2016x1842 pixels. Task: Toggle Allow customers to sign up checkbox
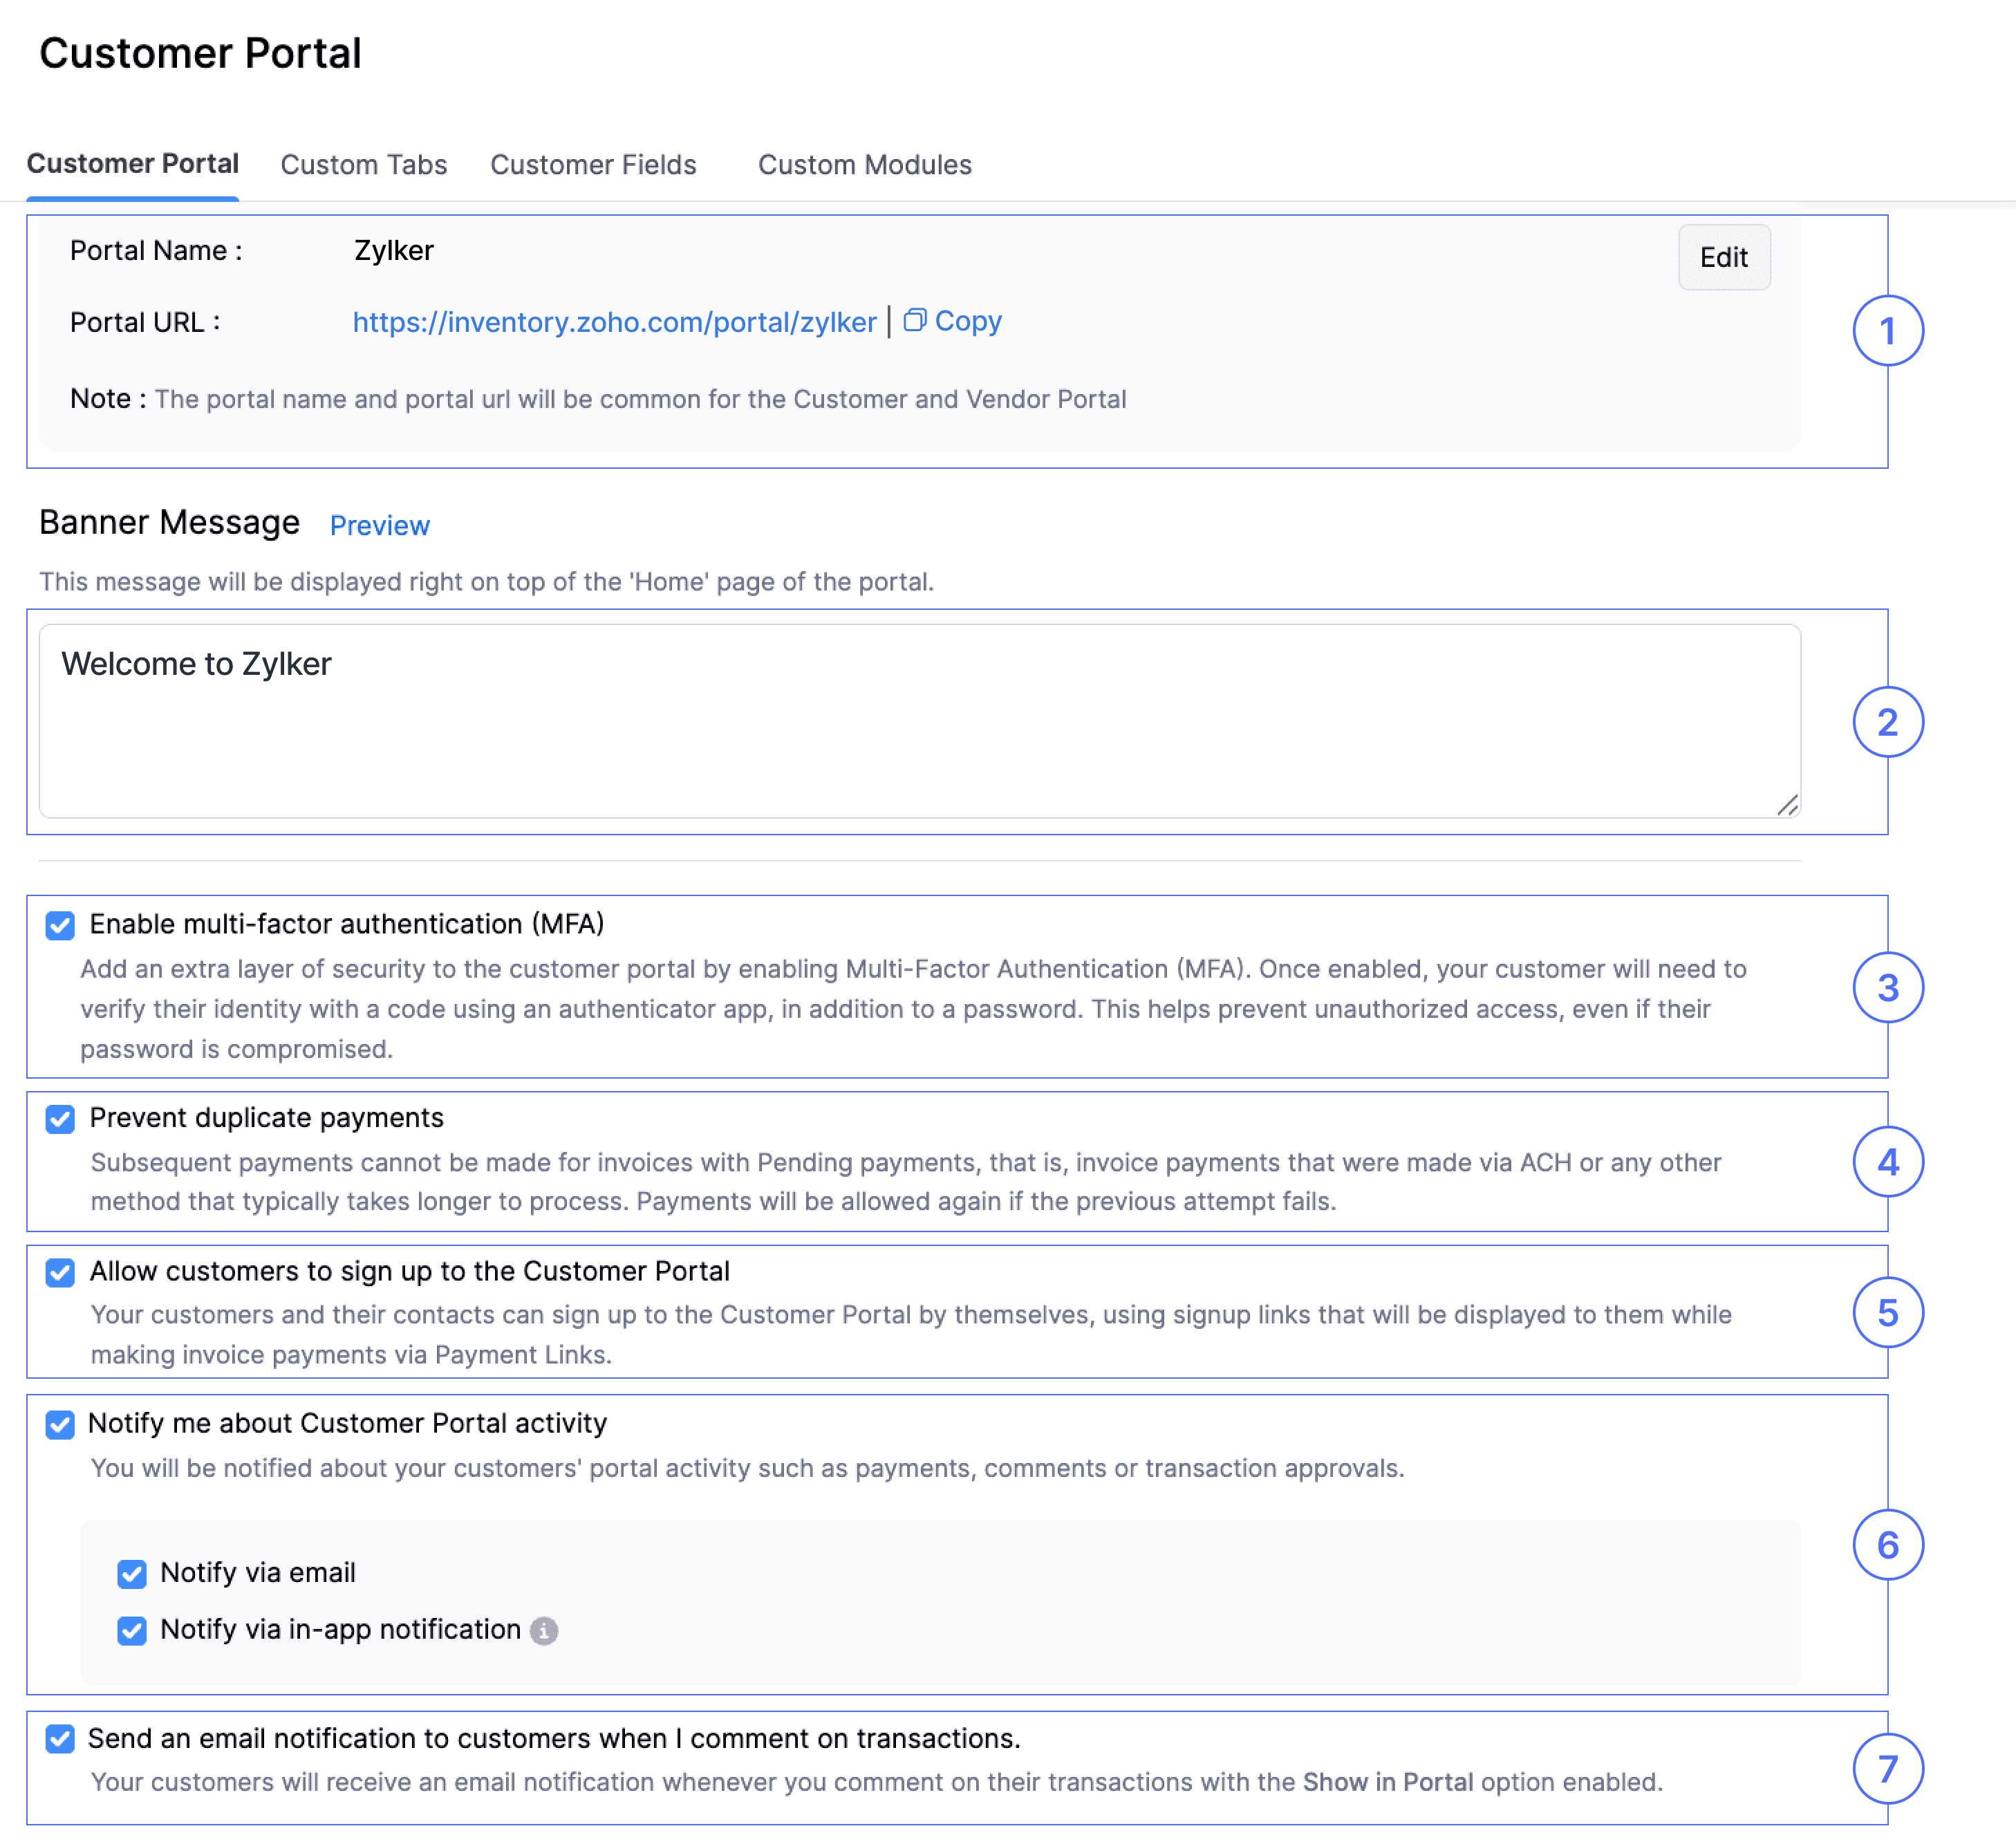click(x=60, y=1272)
